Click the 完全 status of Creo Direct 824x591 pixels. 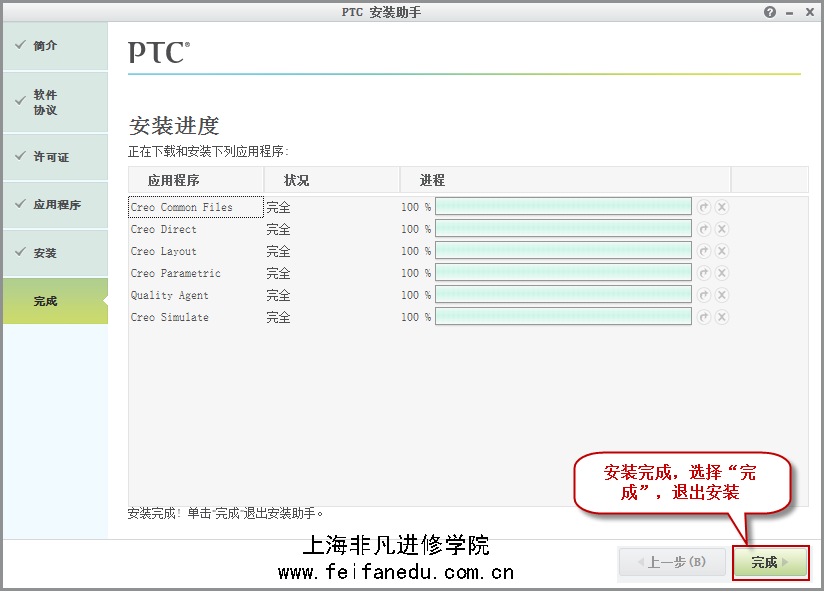[278, 230]
